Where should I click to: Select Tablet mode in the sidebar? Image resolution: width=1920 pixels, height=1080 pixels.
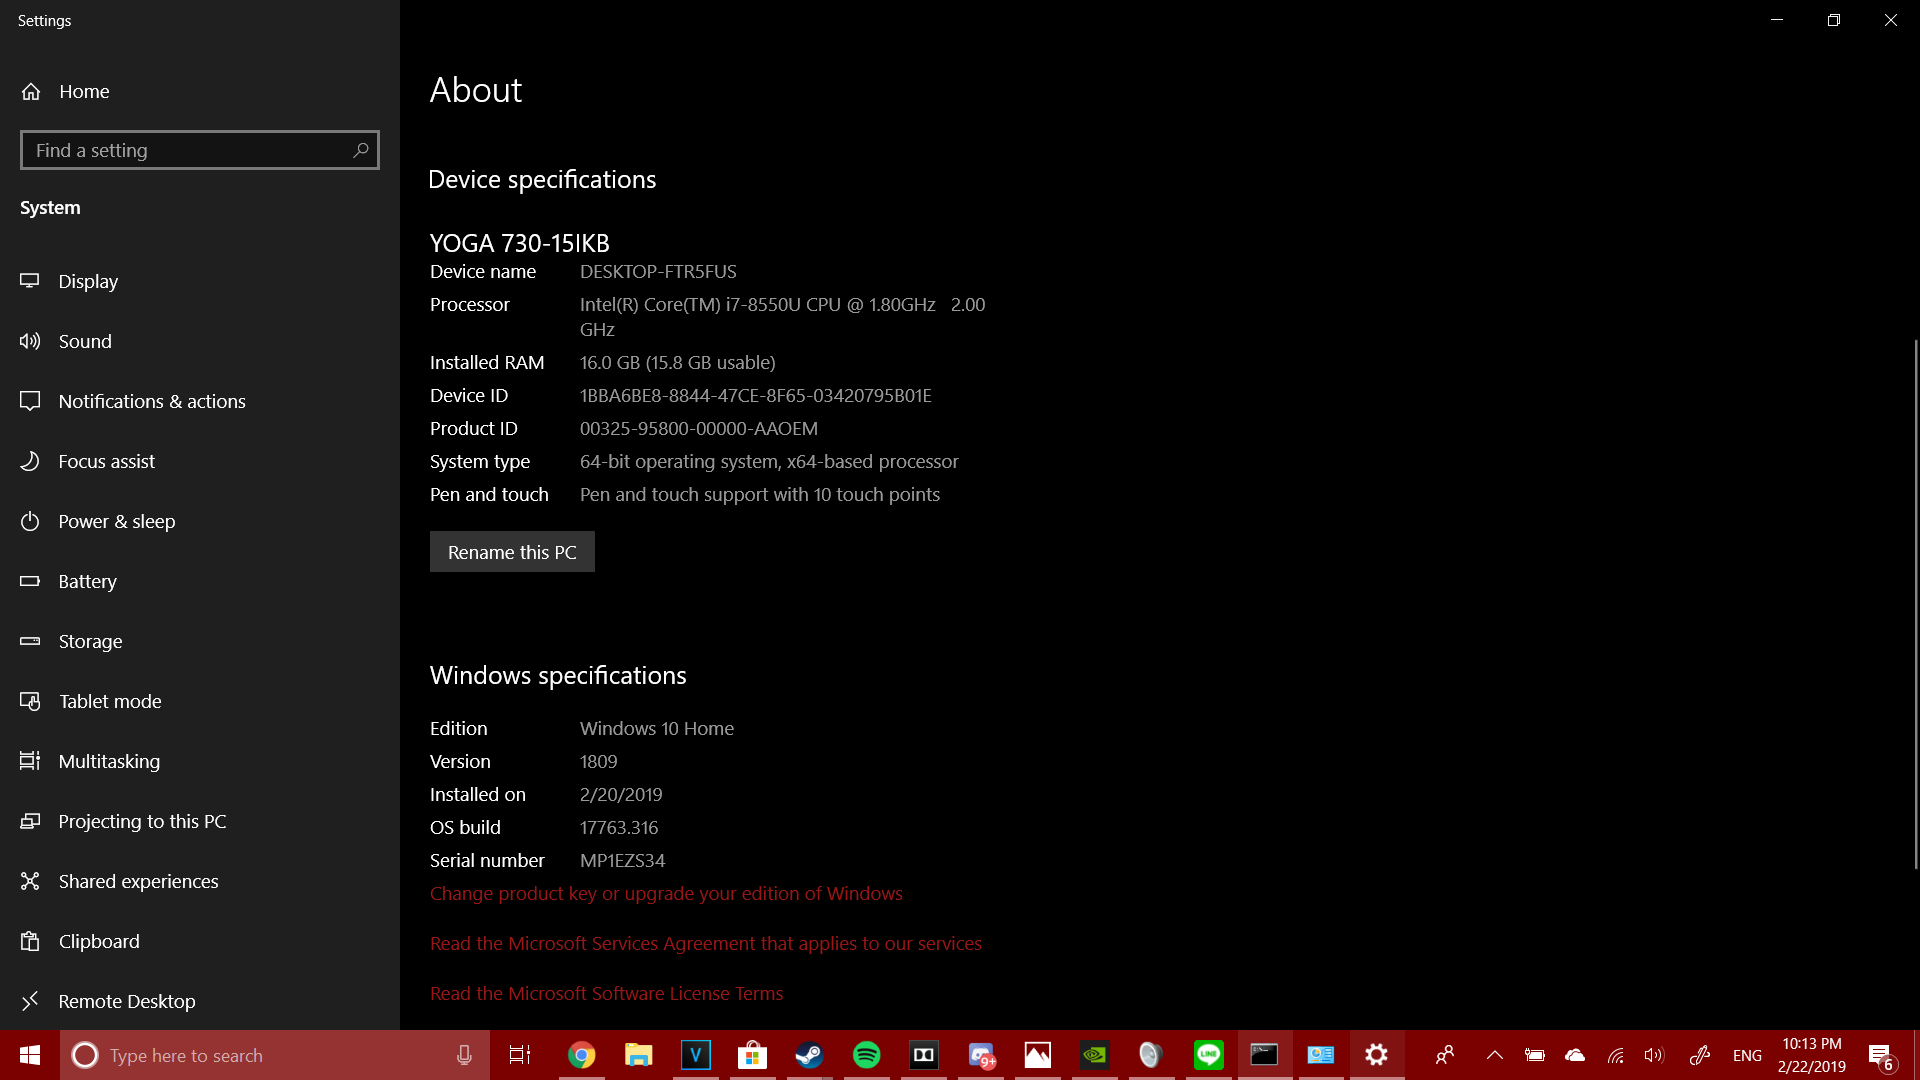pyautogui.click(x=110, y=701)
